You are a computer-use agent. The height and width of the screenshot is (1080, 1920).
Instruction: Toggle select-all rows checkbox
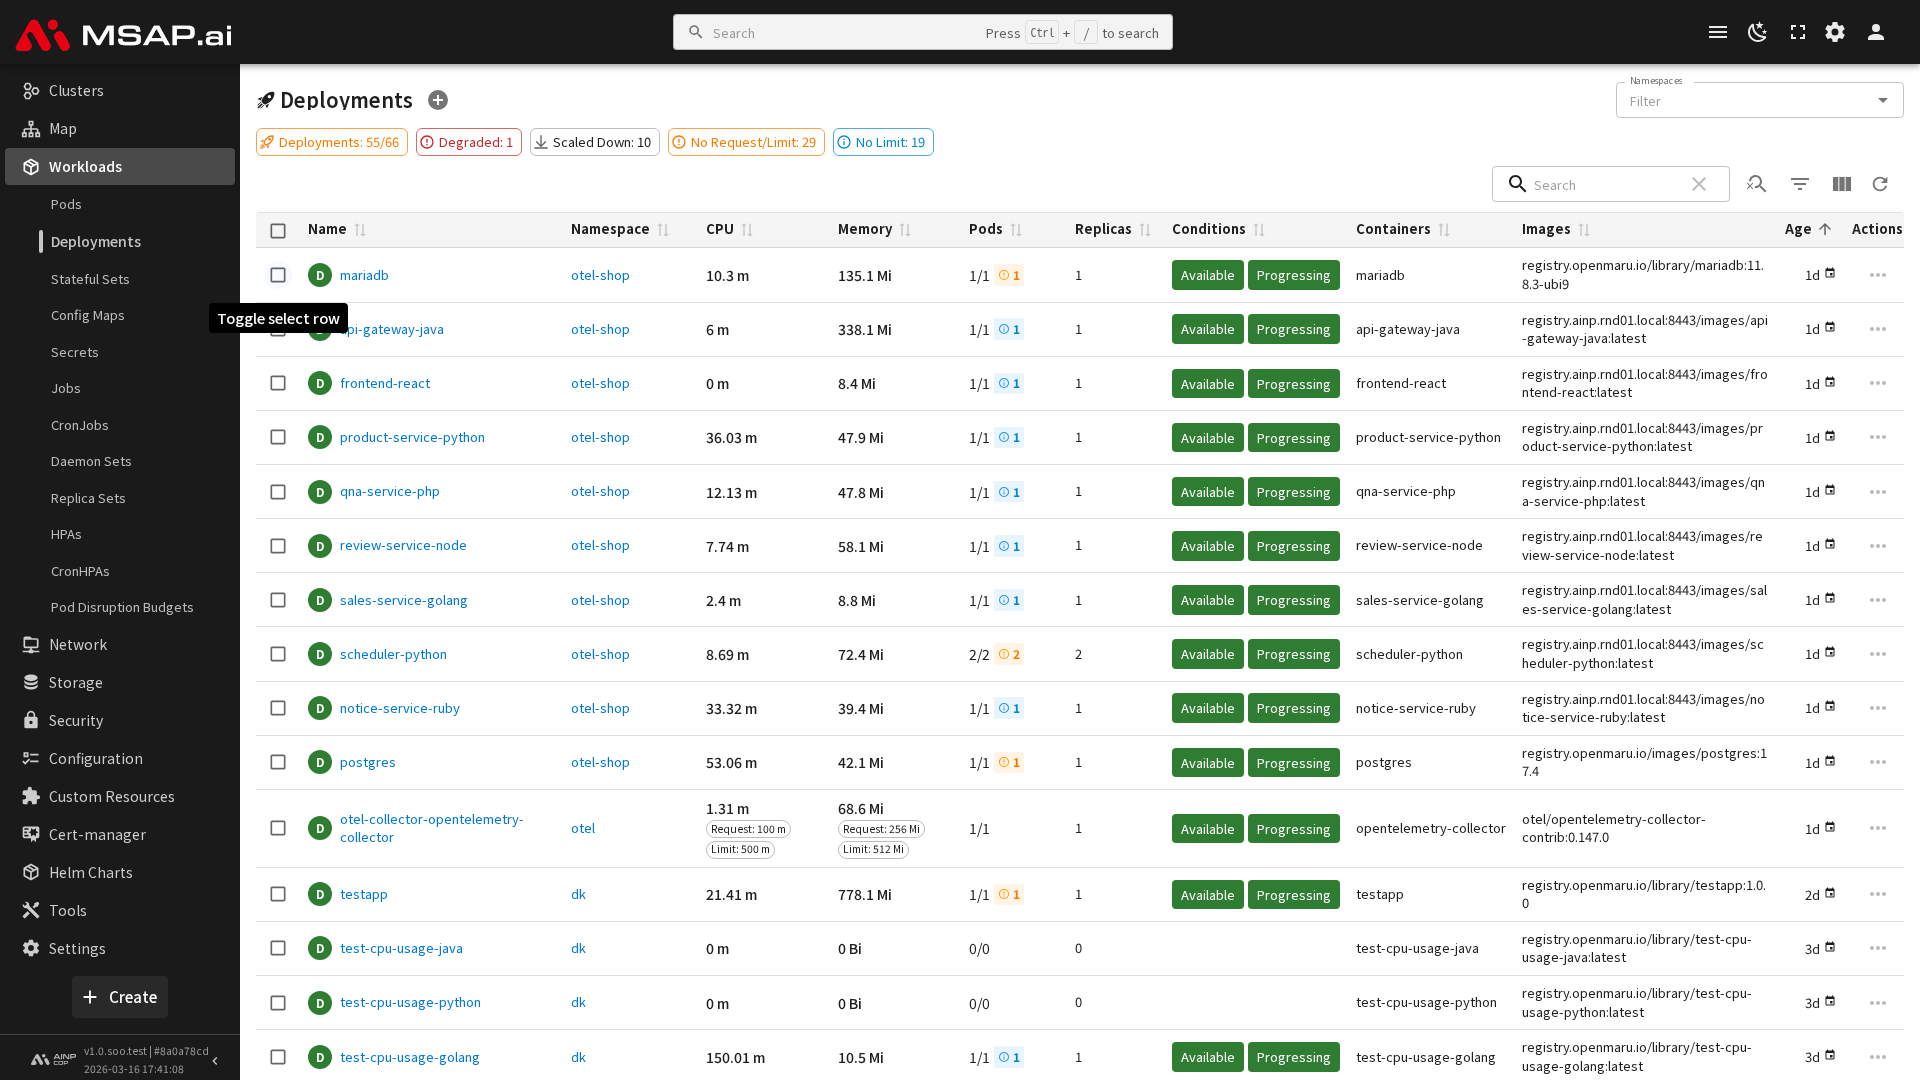pos(278,230)
